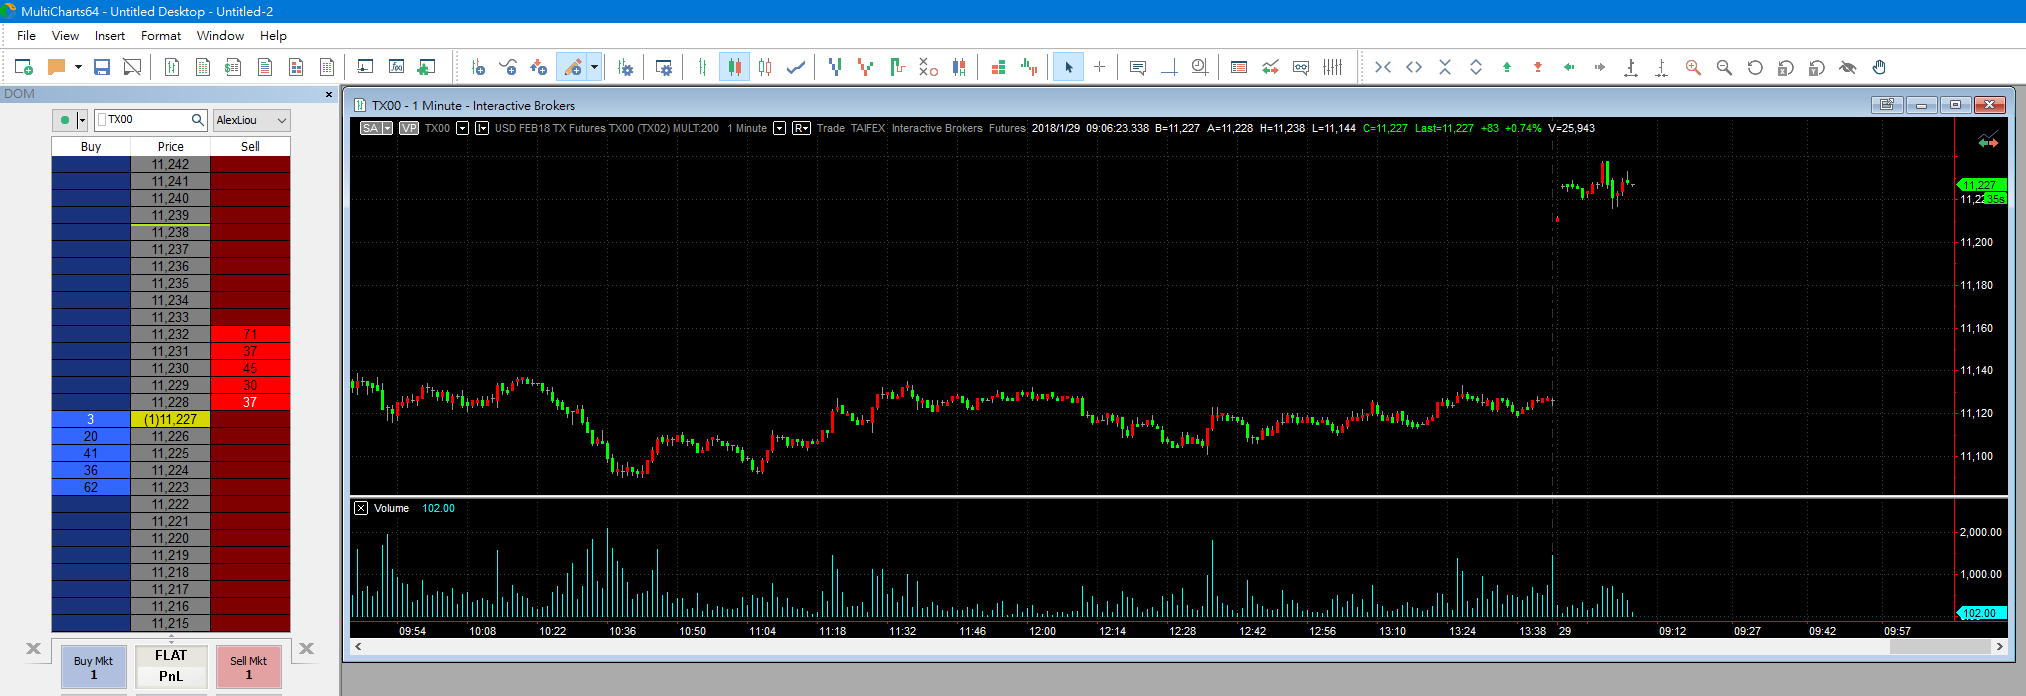Click the eye-slash hide icon in toolbar

(1848, 67)
